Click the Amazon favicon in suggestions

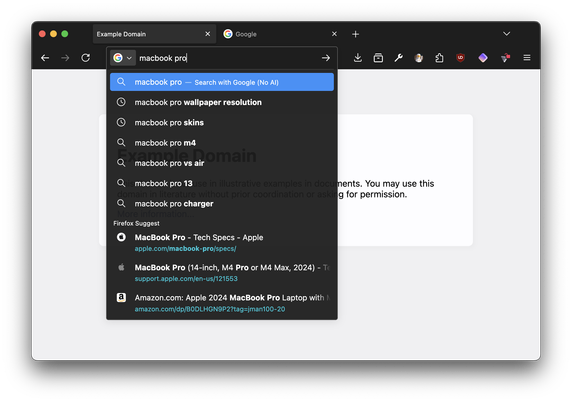(121, 297)
